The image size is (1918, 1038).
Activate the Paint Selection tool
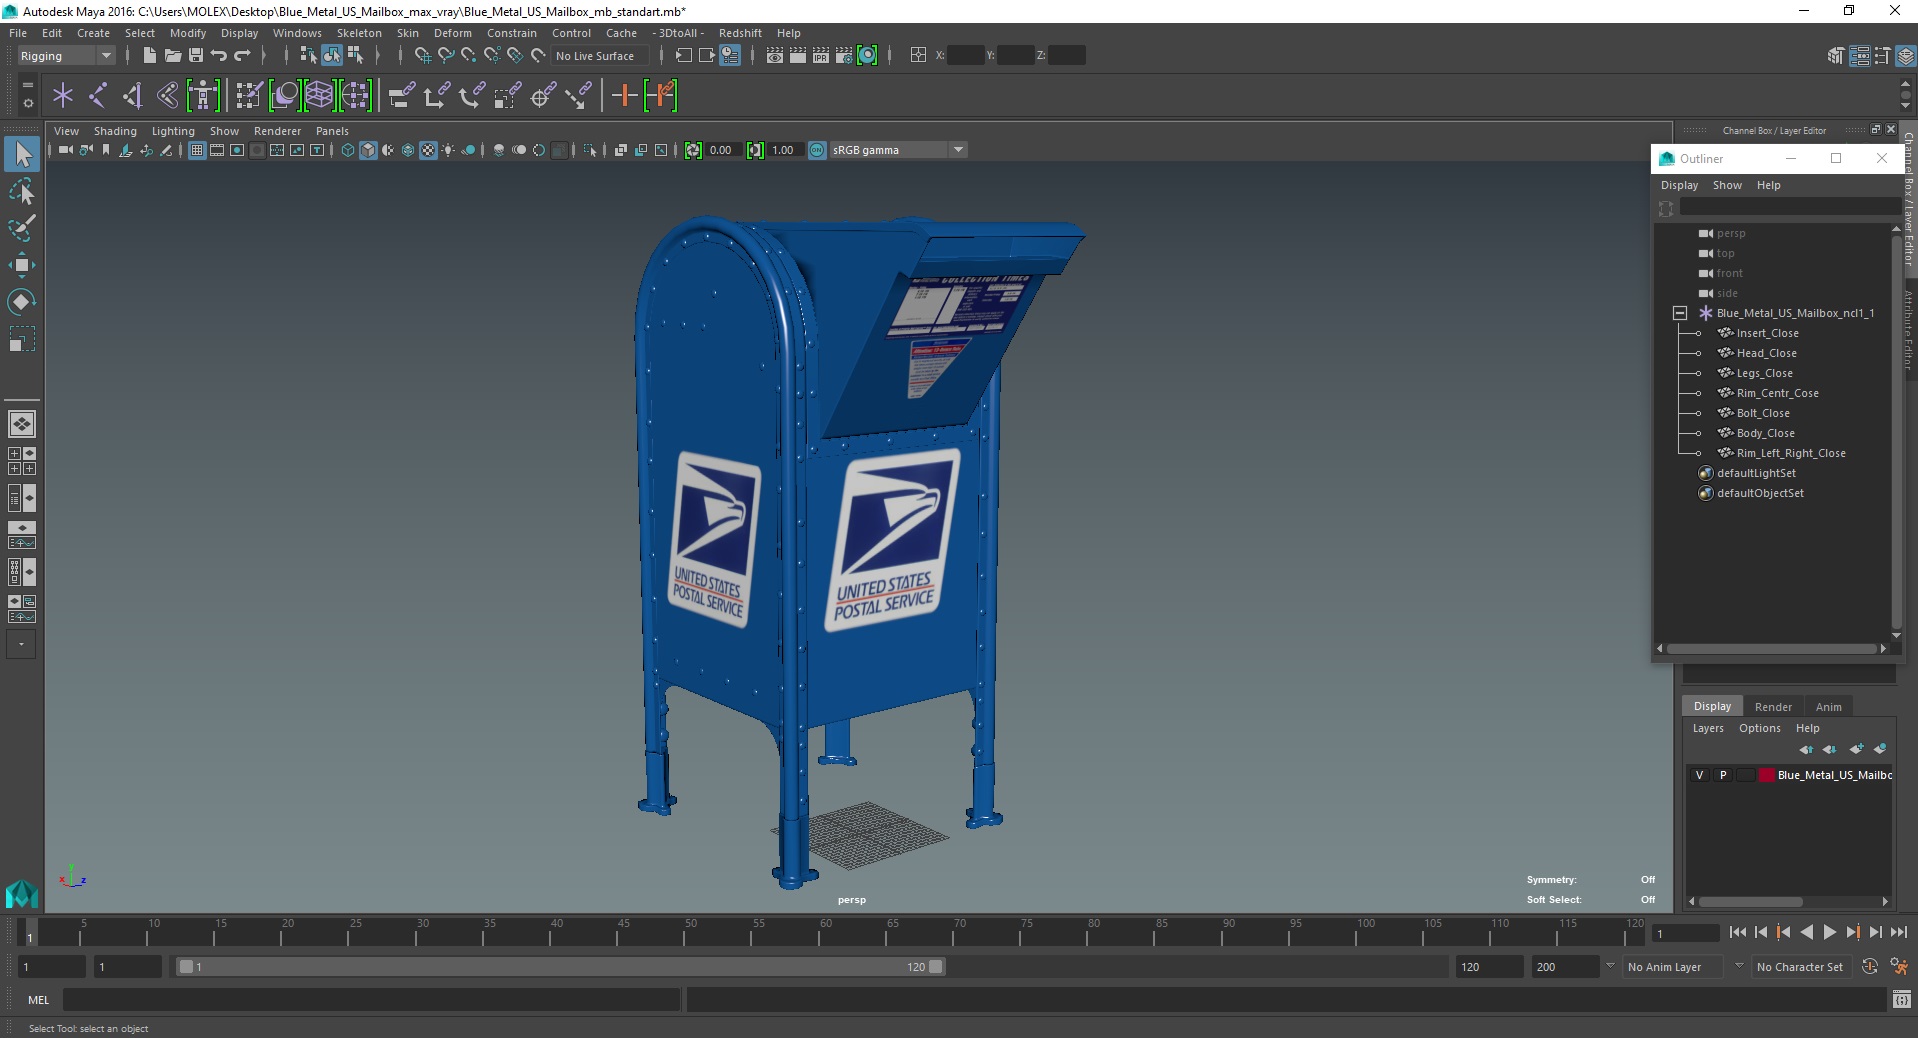[x=22, y=228]
